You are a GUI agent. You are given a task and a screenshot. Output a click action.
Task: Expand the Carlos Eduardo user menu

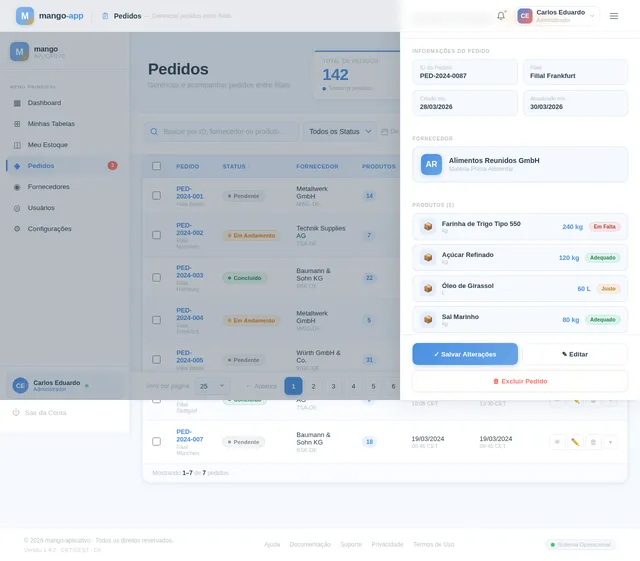[557, 16]
